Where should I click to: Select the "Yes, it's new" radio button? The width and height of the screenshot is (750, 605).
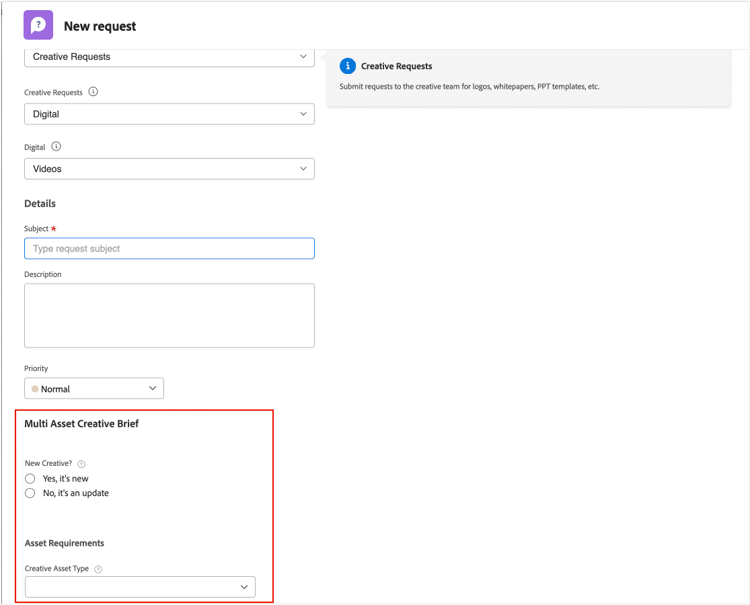[x=30, y=479]
